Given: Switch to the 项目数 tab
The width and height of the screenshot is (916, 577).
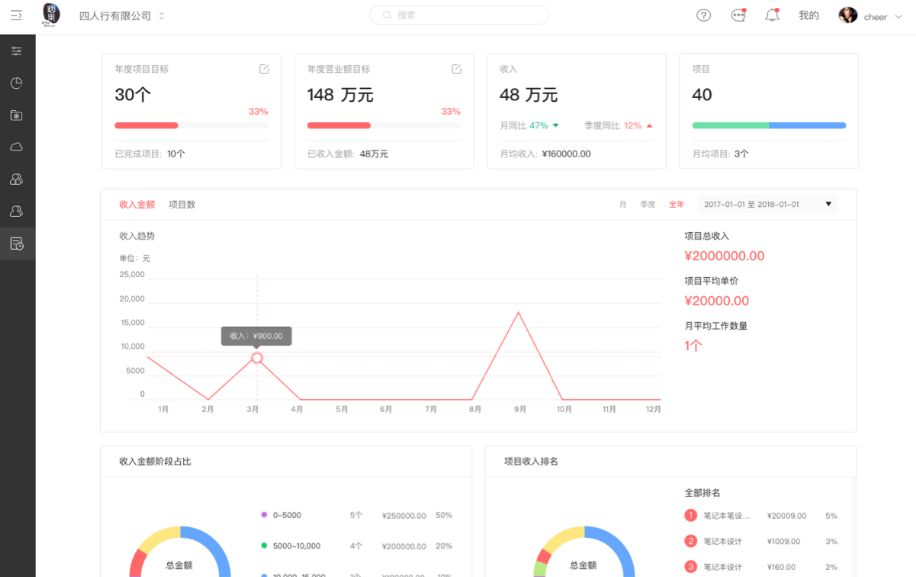Looking at the screenshot, I should [182, 204].
